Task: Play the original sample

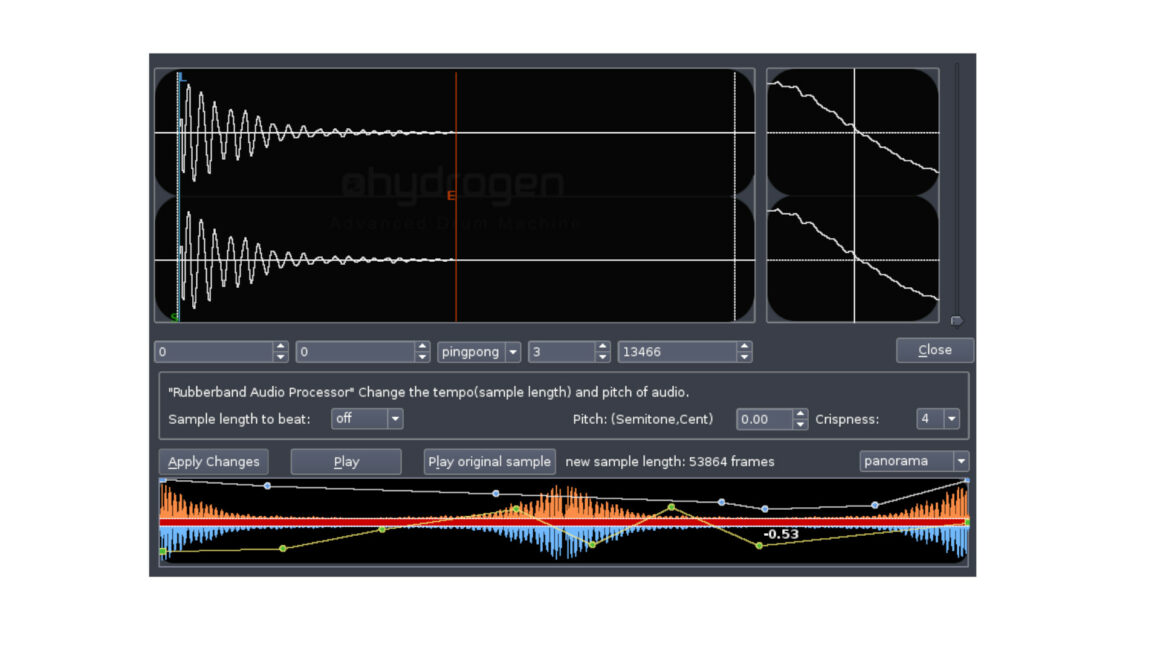Action: 489,461
